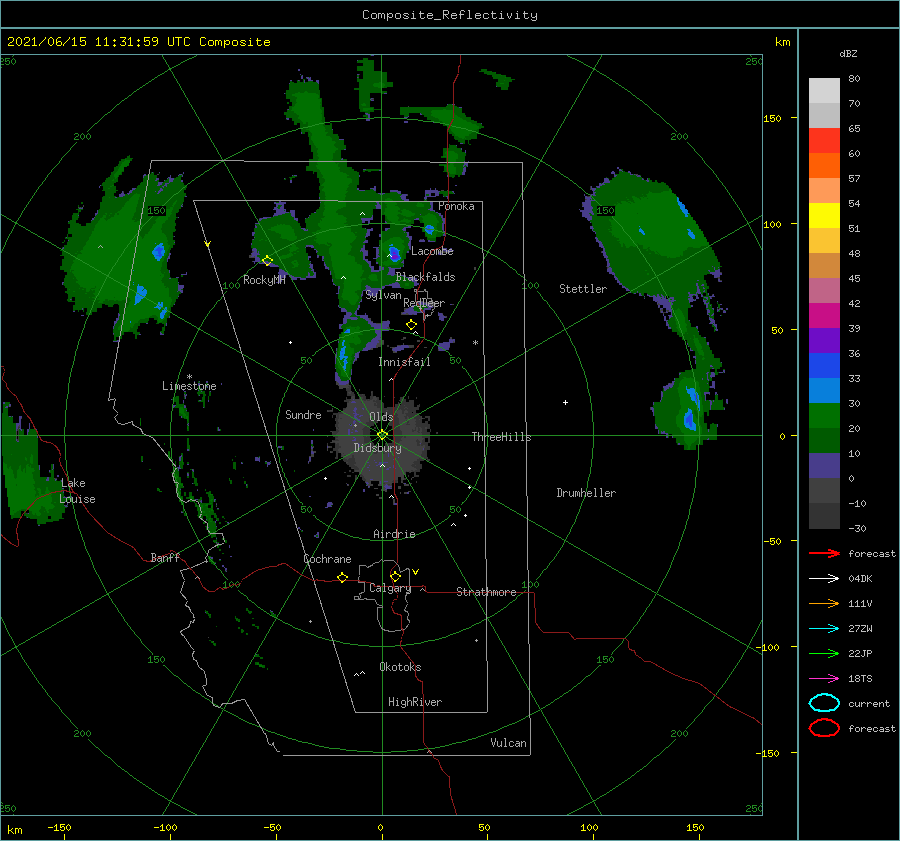Click the magenta 18TS arrow in legend
Screen dimensions: 900x841
[824, 679]
